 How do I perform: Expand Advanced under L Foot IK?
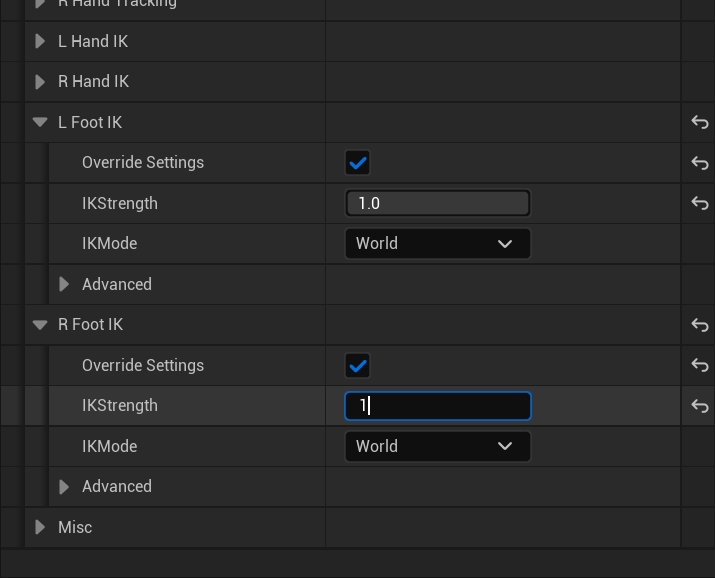point(64,284)
